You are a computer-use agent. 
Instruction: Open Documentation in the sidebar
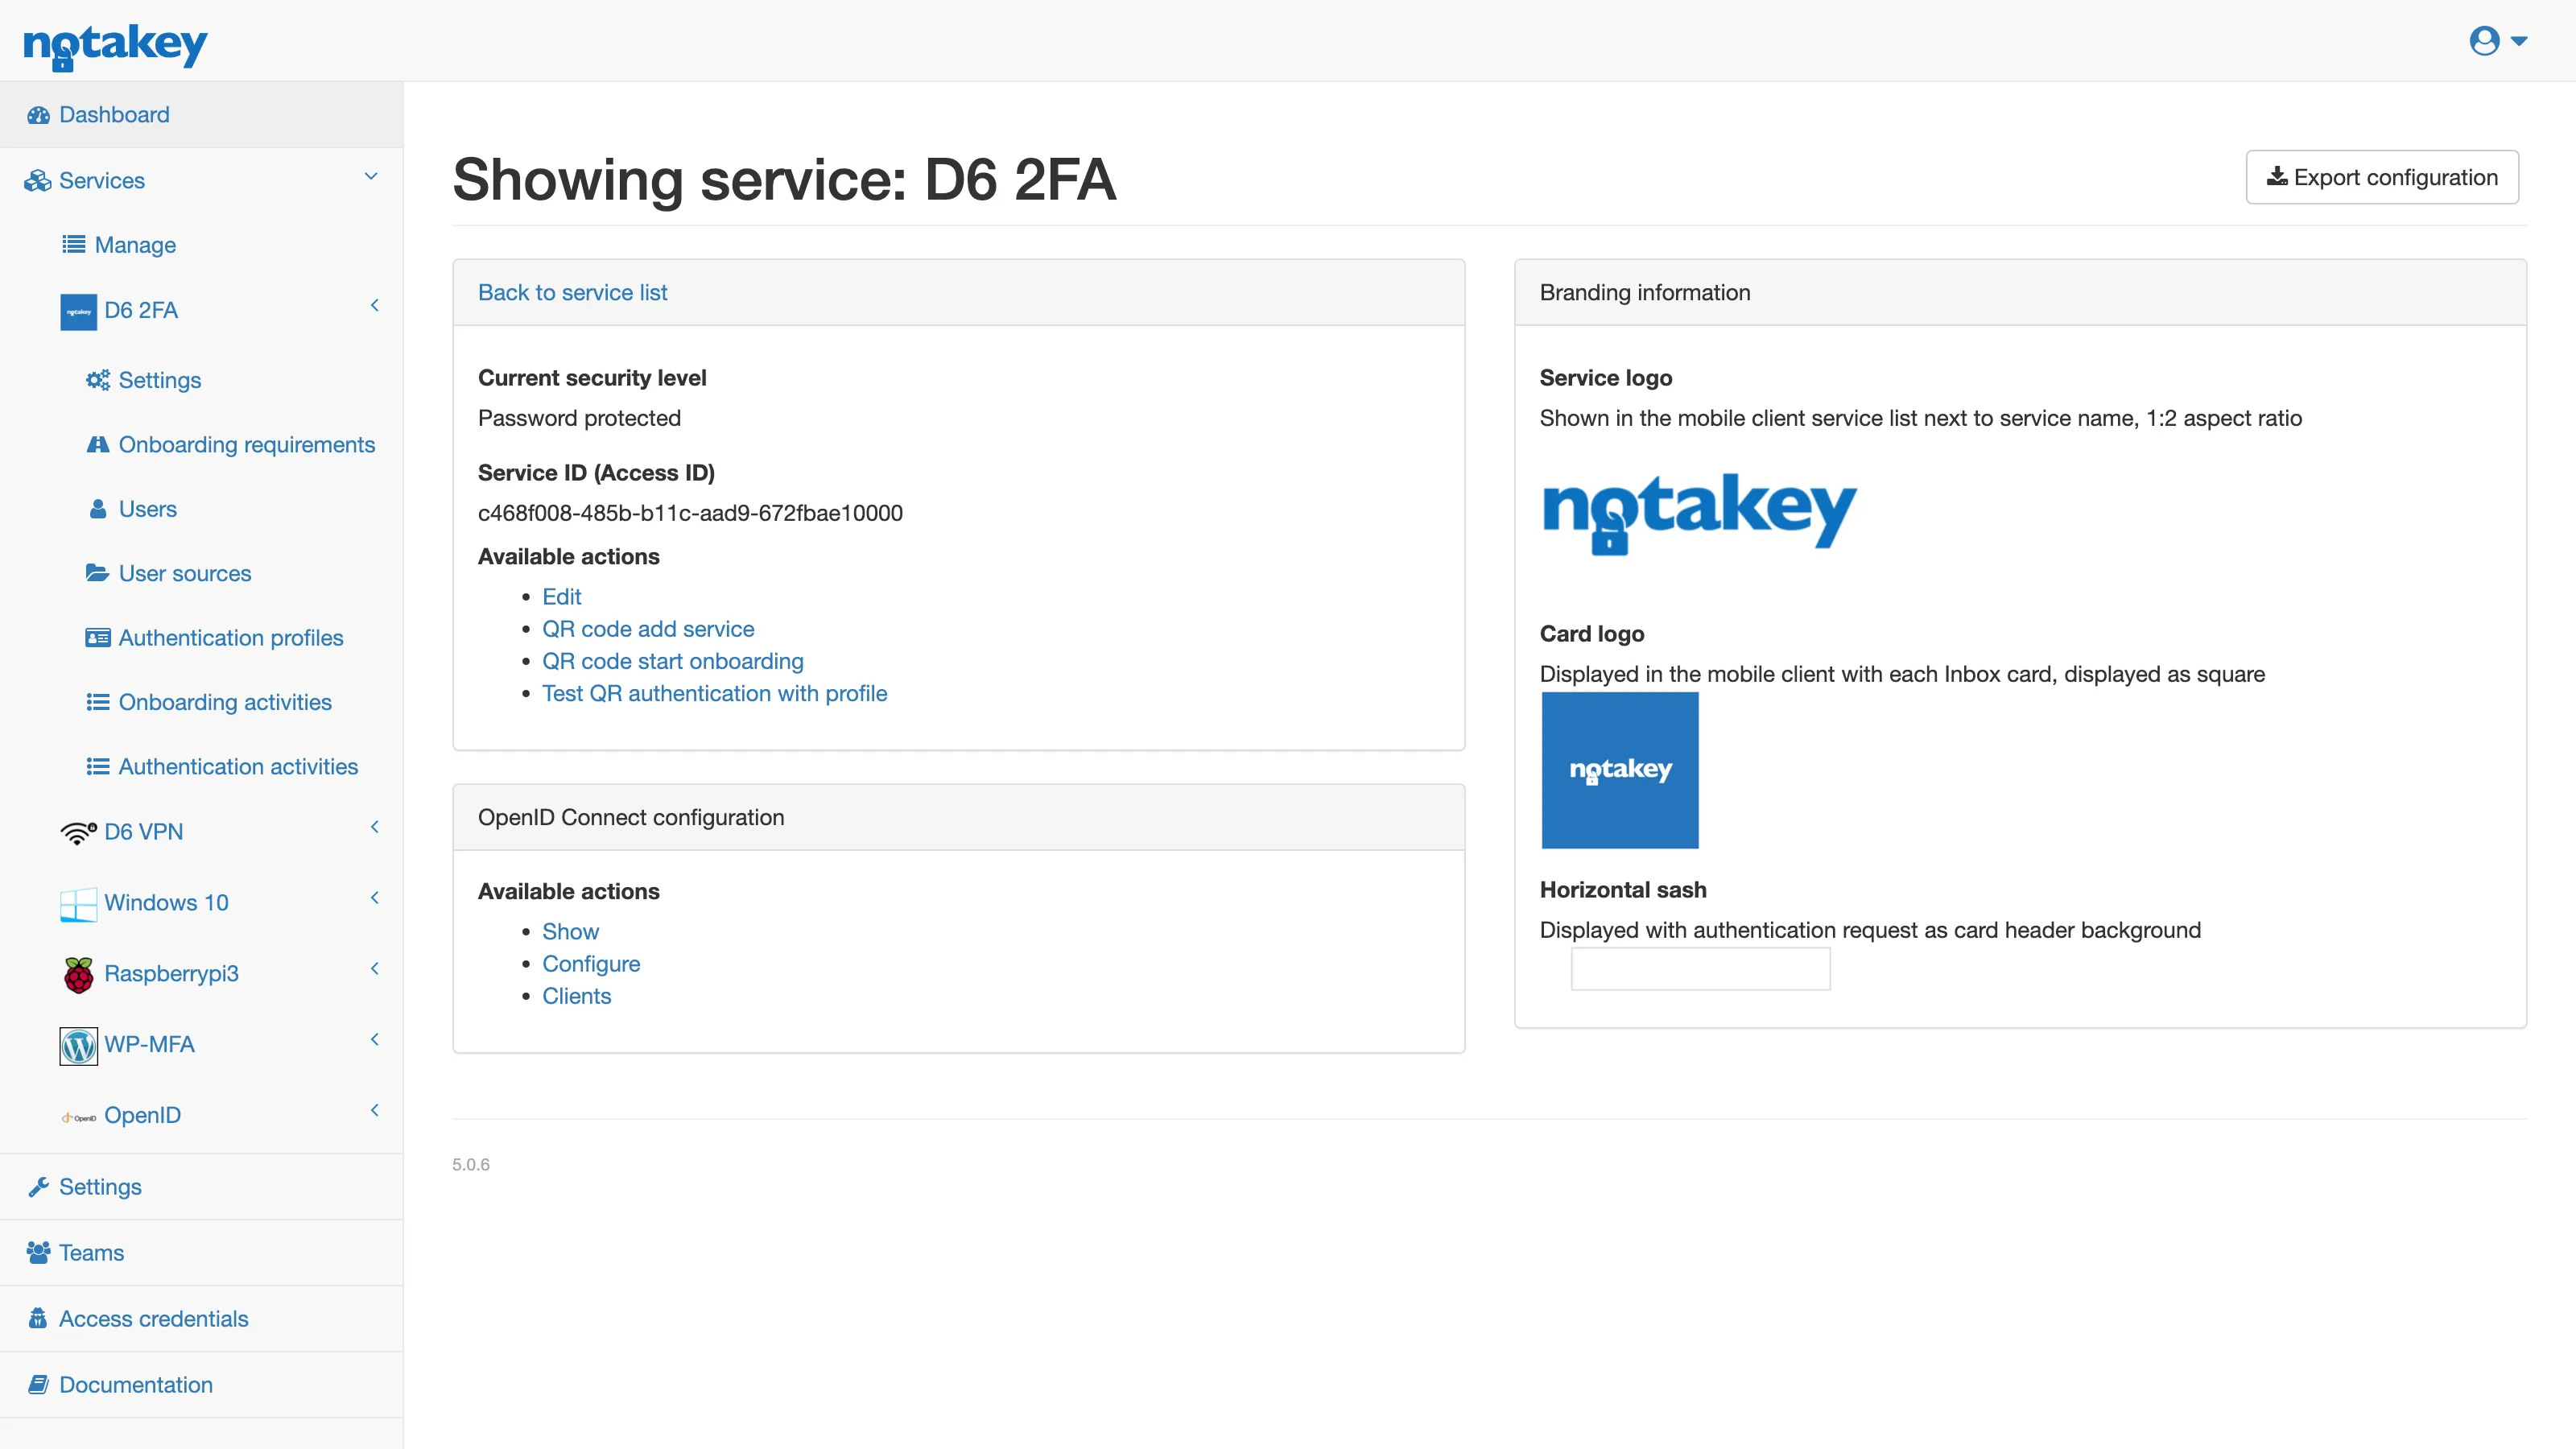(201, 1385)
